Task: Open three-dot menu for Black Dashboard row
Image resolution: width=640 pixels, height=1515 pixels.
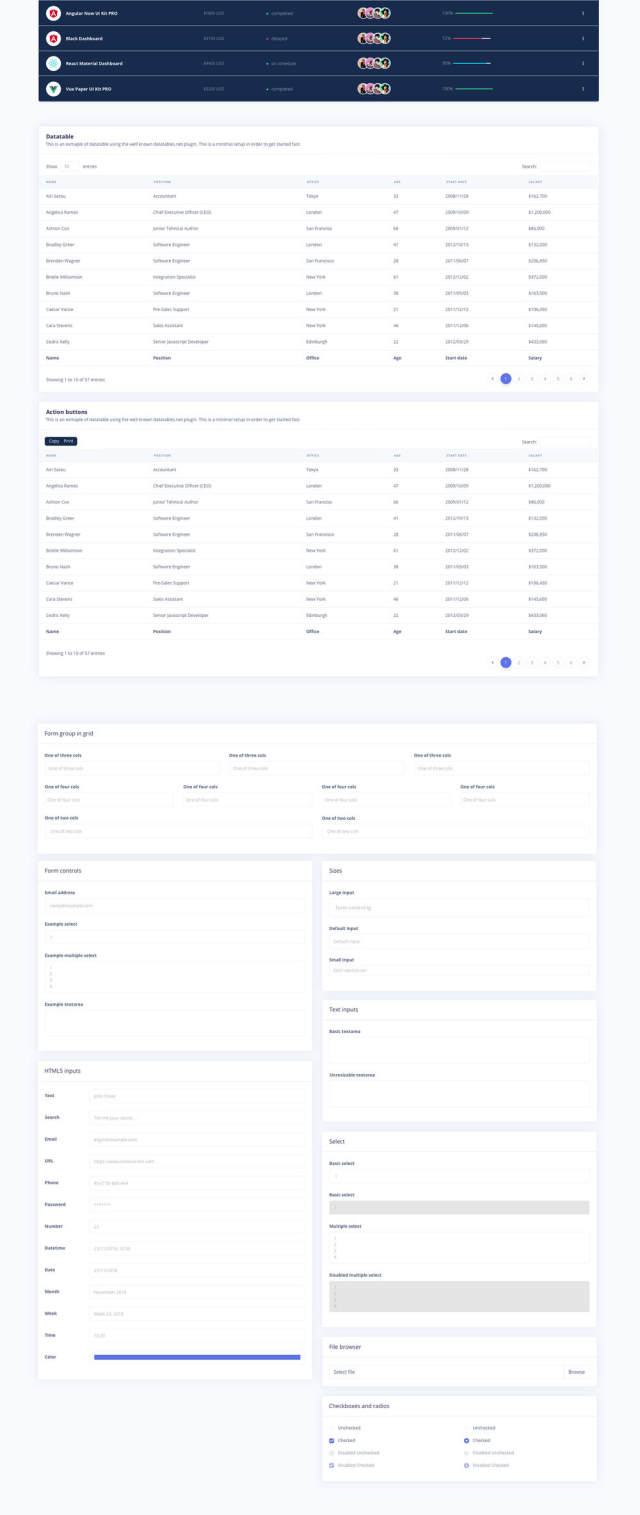Action: coord(583,38)
